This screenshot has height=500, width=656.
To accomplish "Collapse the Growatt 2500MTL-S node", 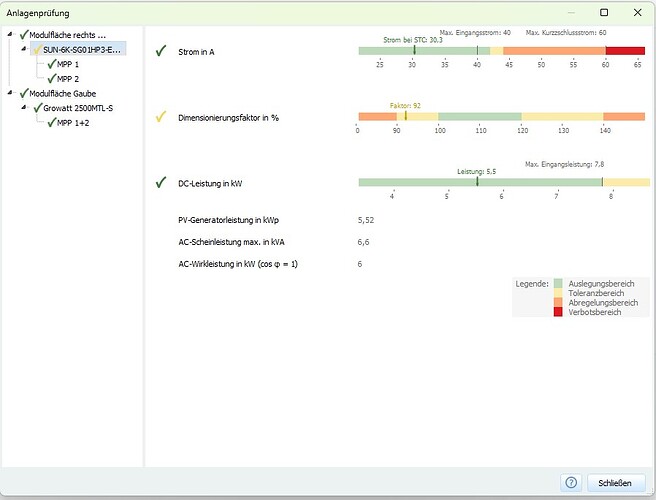I will [x=24, y=108].
